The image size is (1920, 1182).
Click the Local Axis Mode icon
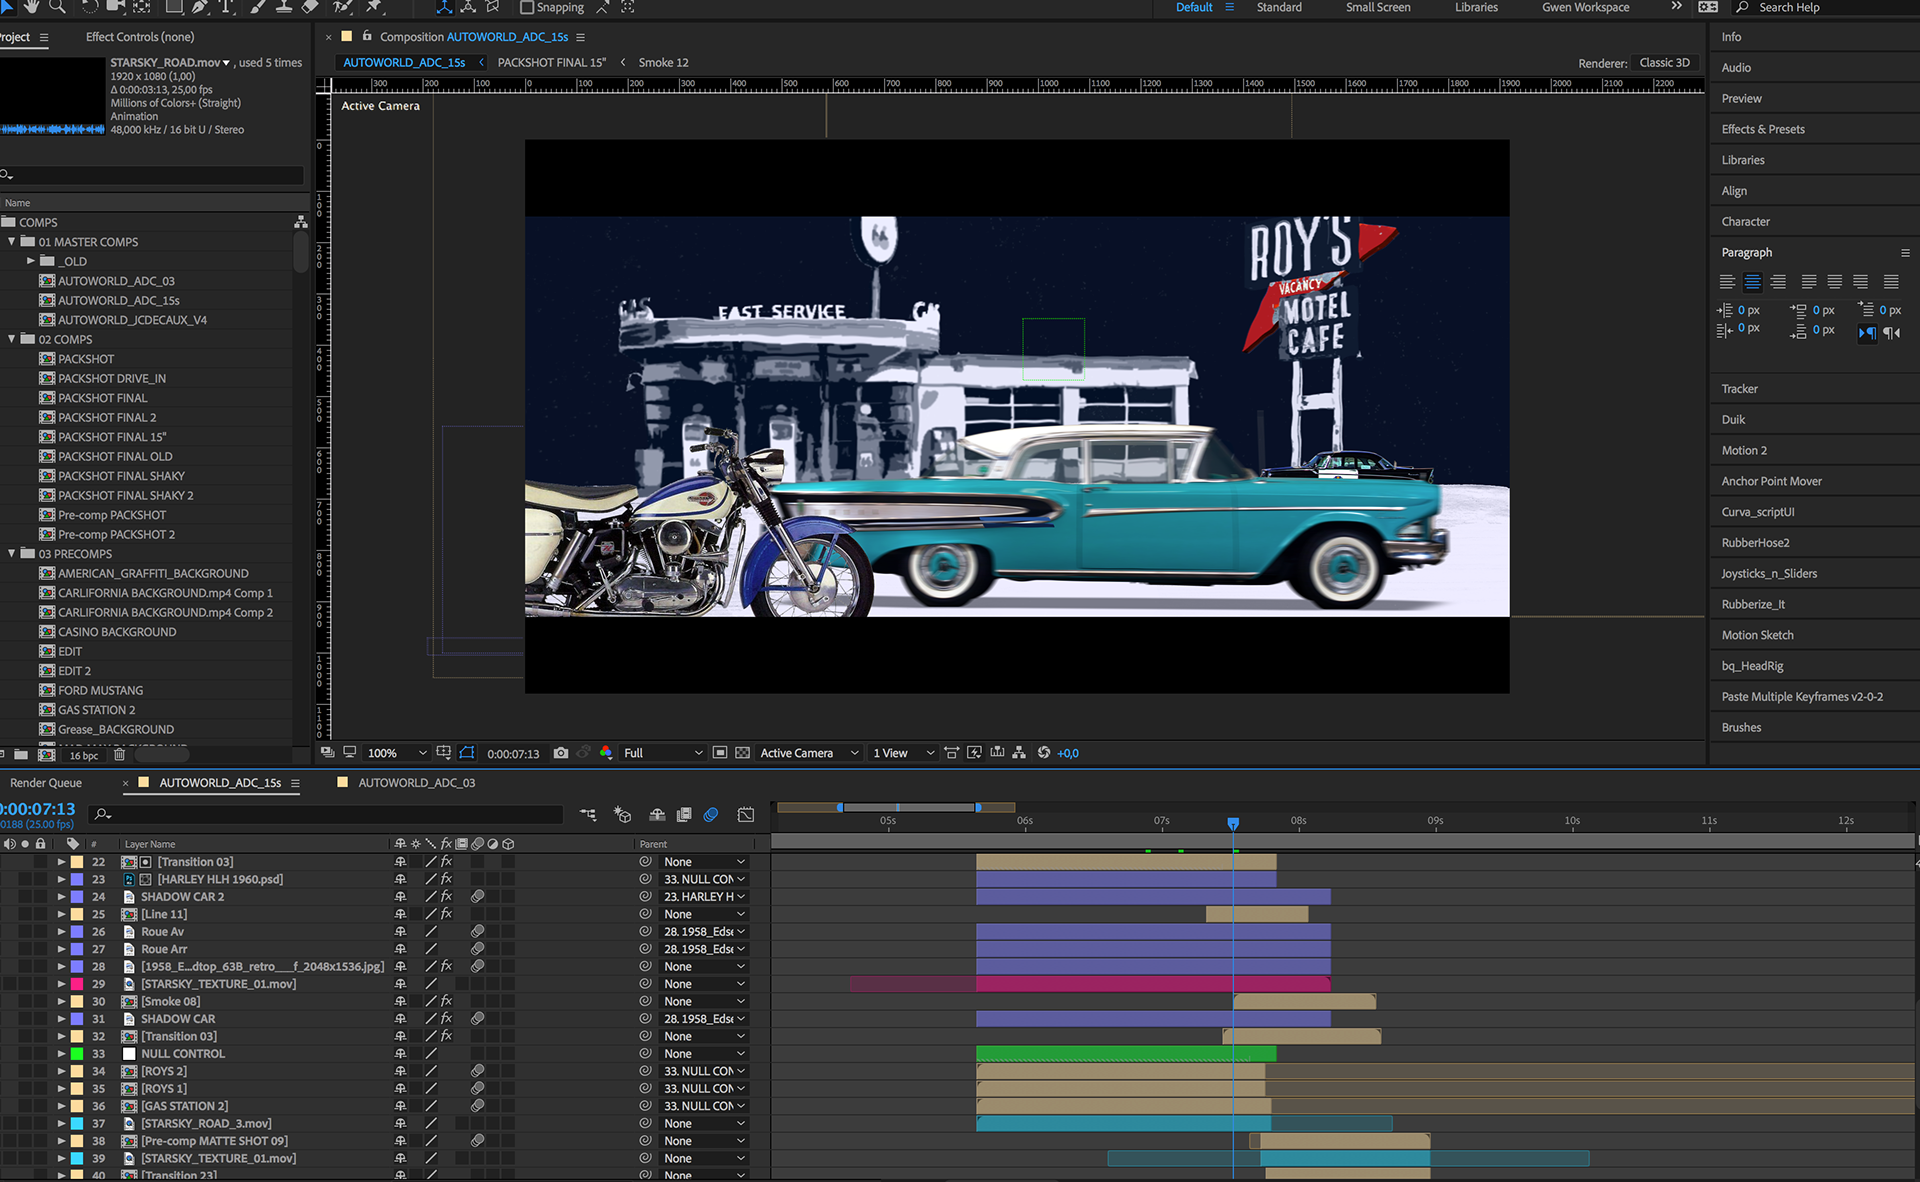[444, 7]
